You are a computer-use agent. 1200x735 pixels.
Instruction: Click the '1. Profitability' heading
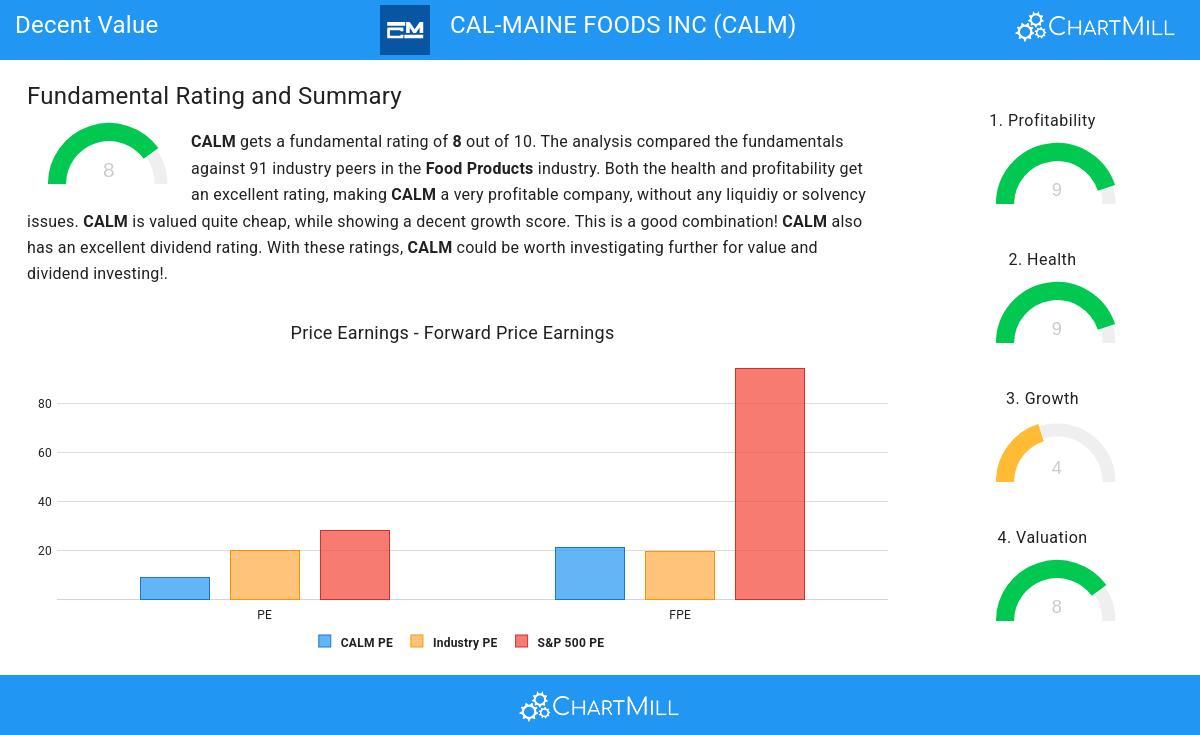(1042, 120)
